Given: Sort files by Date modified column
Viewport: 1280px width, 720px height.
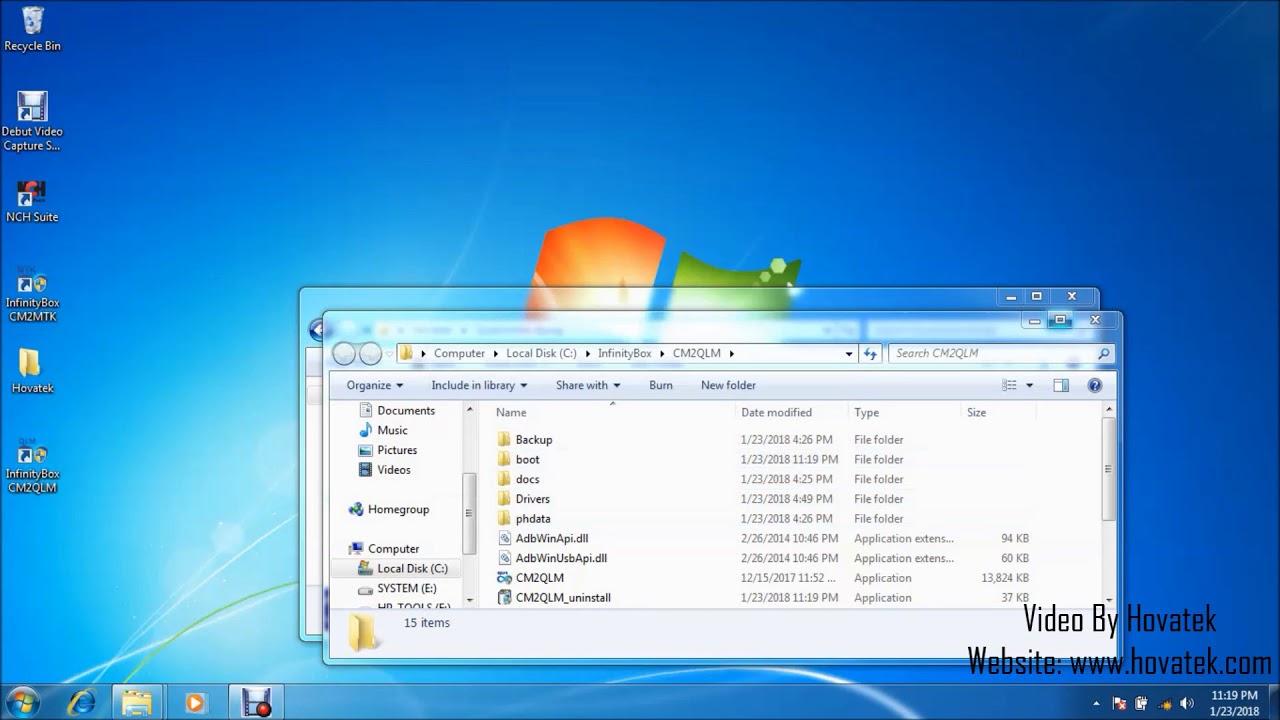Looking at the screenshot, I should (791, 412).
